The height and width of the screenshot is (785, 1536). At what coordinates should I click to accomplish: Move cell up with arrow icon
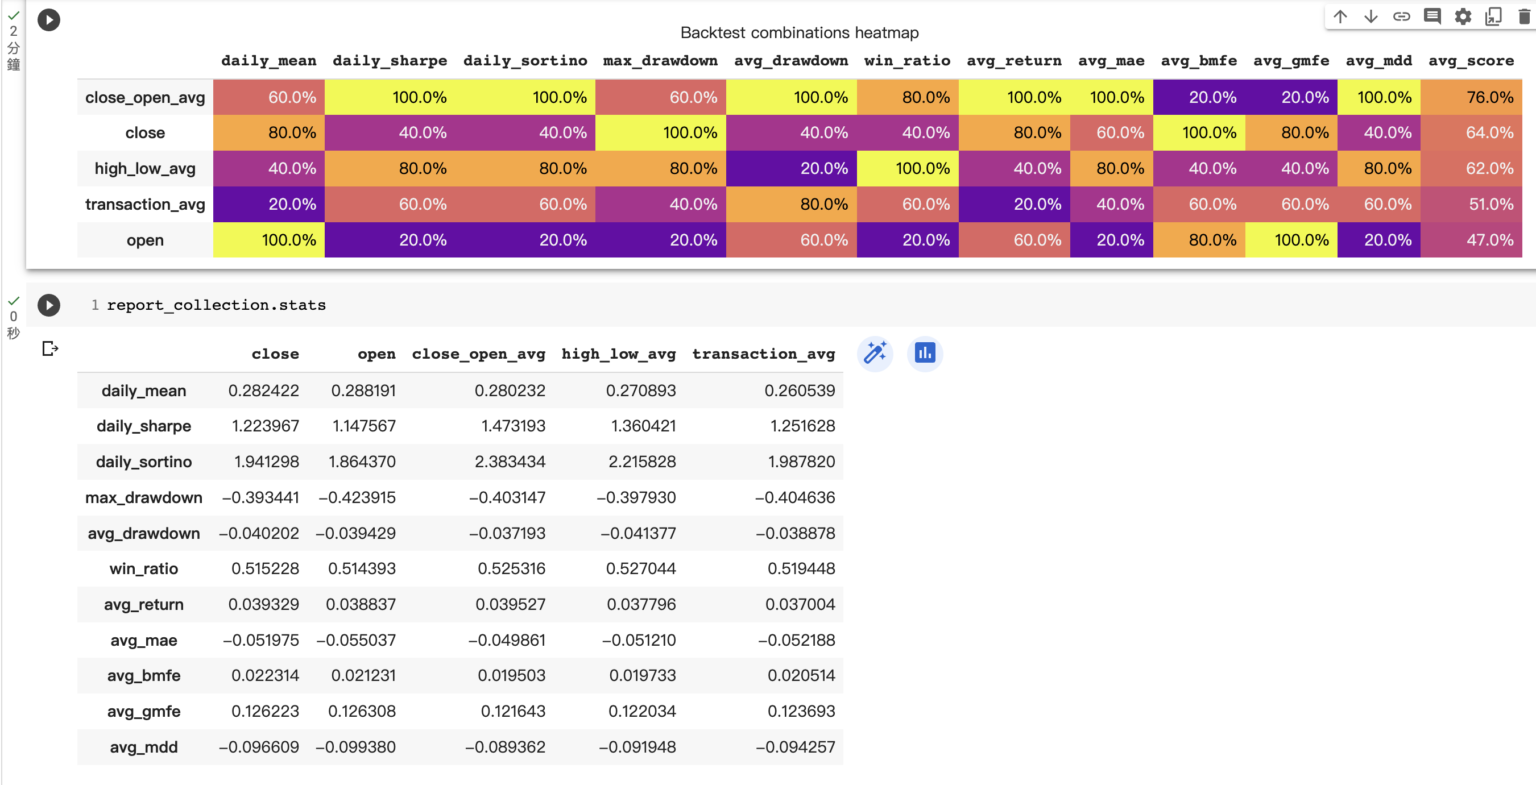[x=1340, y=16]
